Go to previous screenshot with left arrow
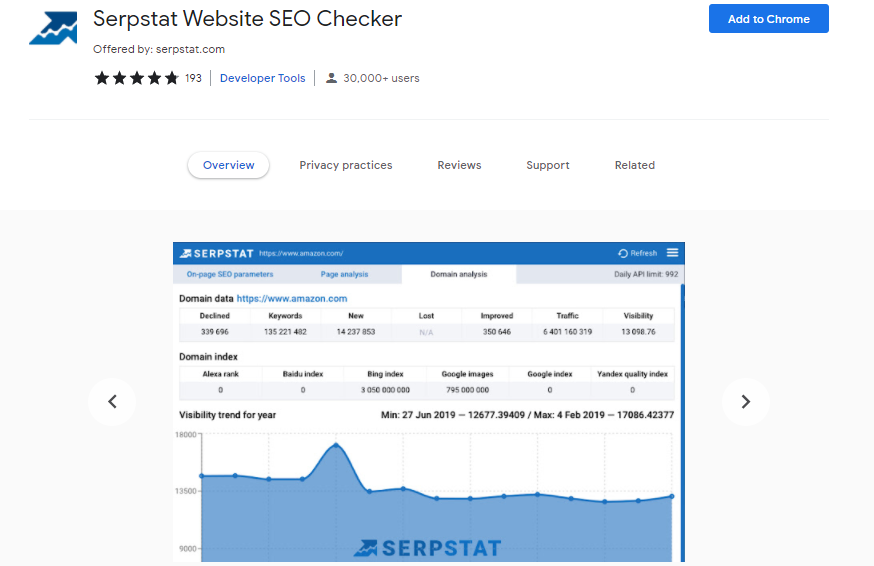This screenshot has width=874, height=566. coord(112,402)
